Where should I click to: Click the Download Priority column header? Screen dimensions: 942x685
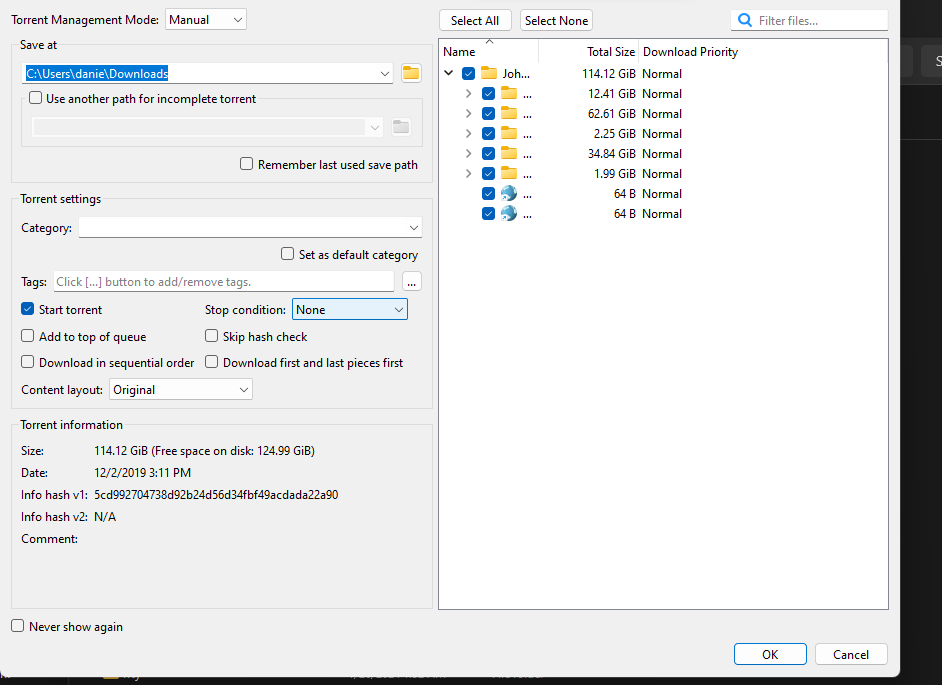point(690,52)
